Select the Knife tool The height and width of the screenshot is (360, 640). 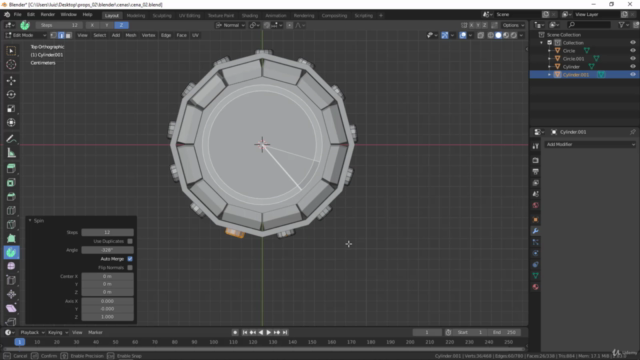[11, 224]
